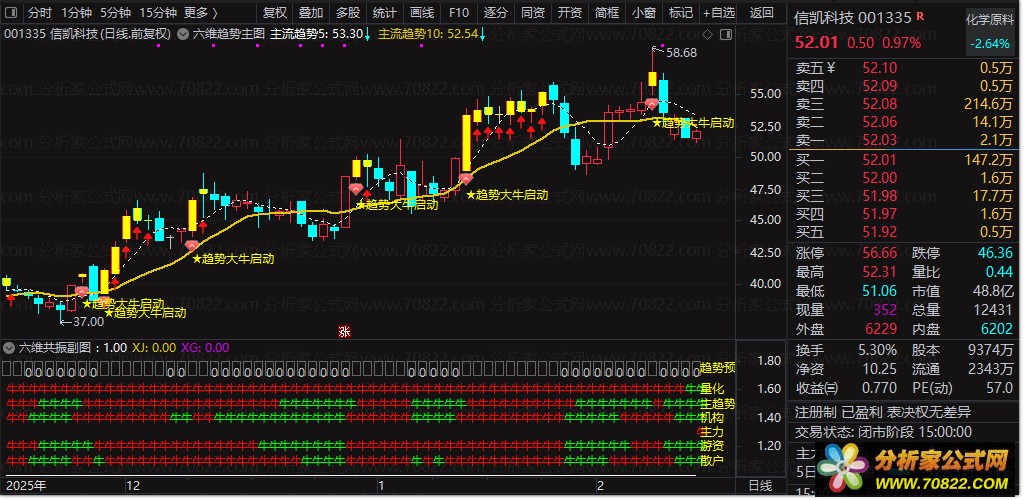
Task: Click the 日线 period label at bottom
Action: (x=760, y=486)
